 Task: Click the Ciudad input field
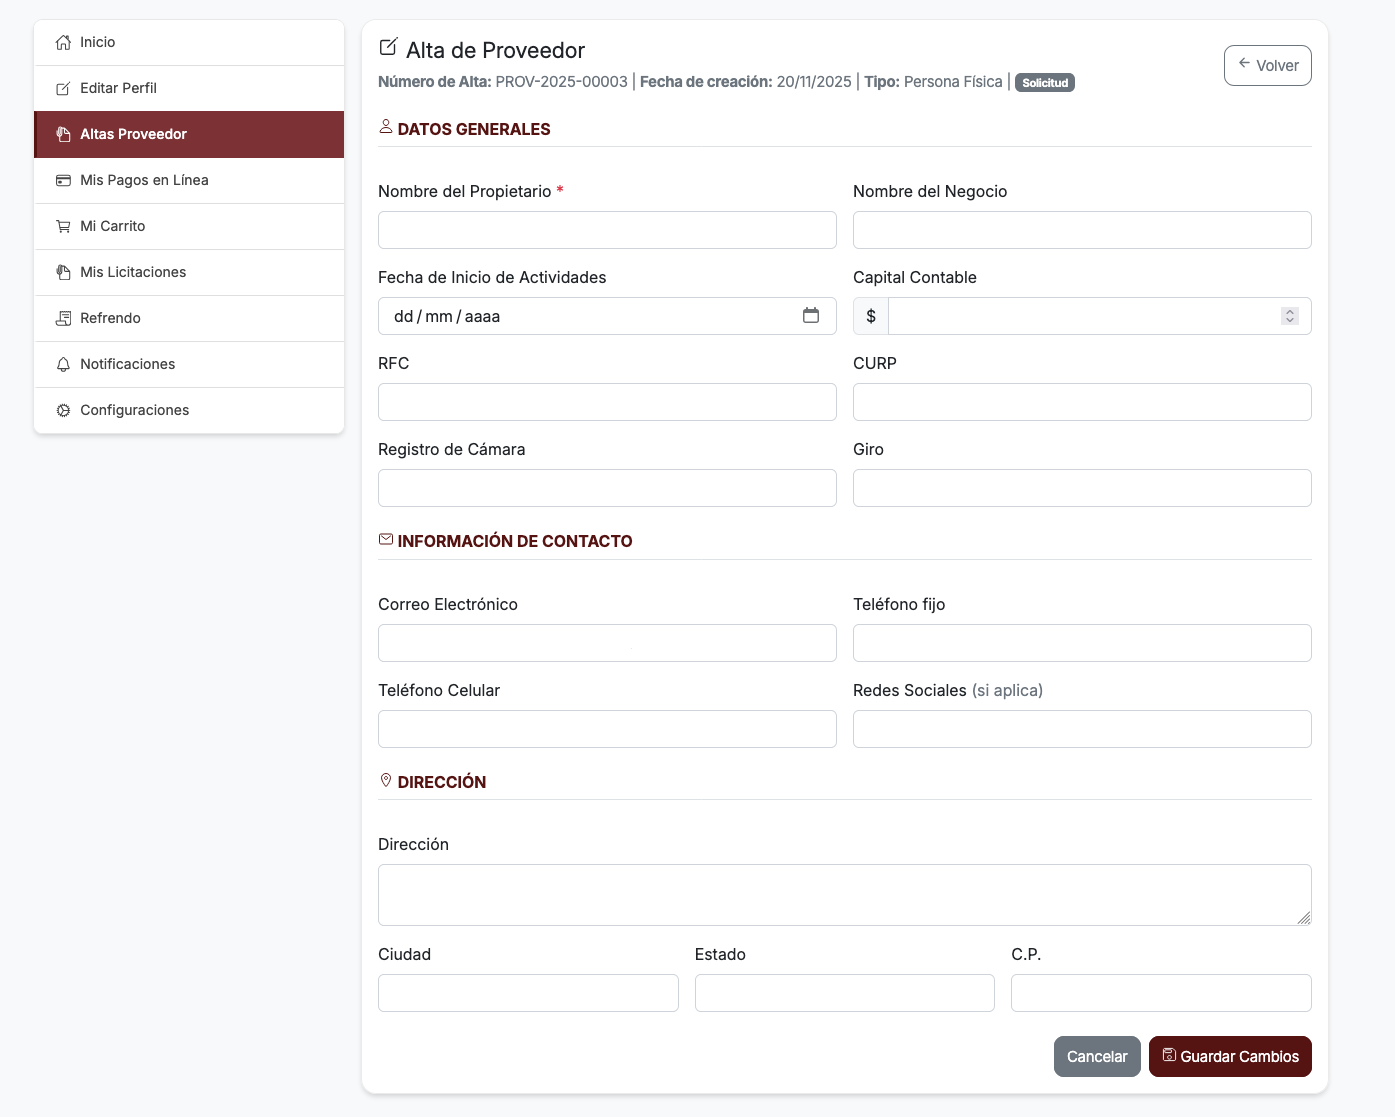tap(528, 993)
